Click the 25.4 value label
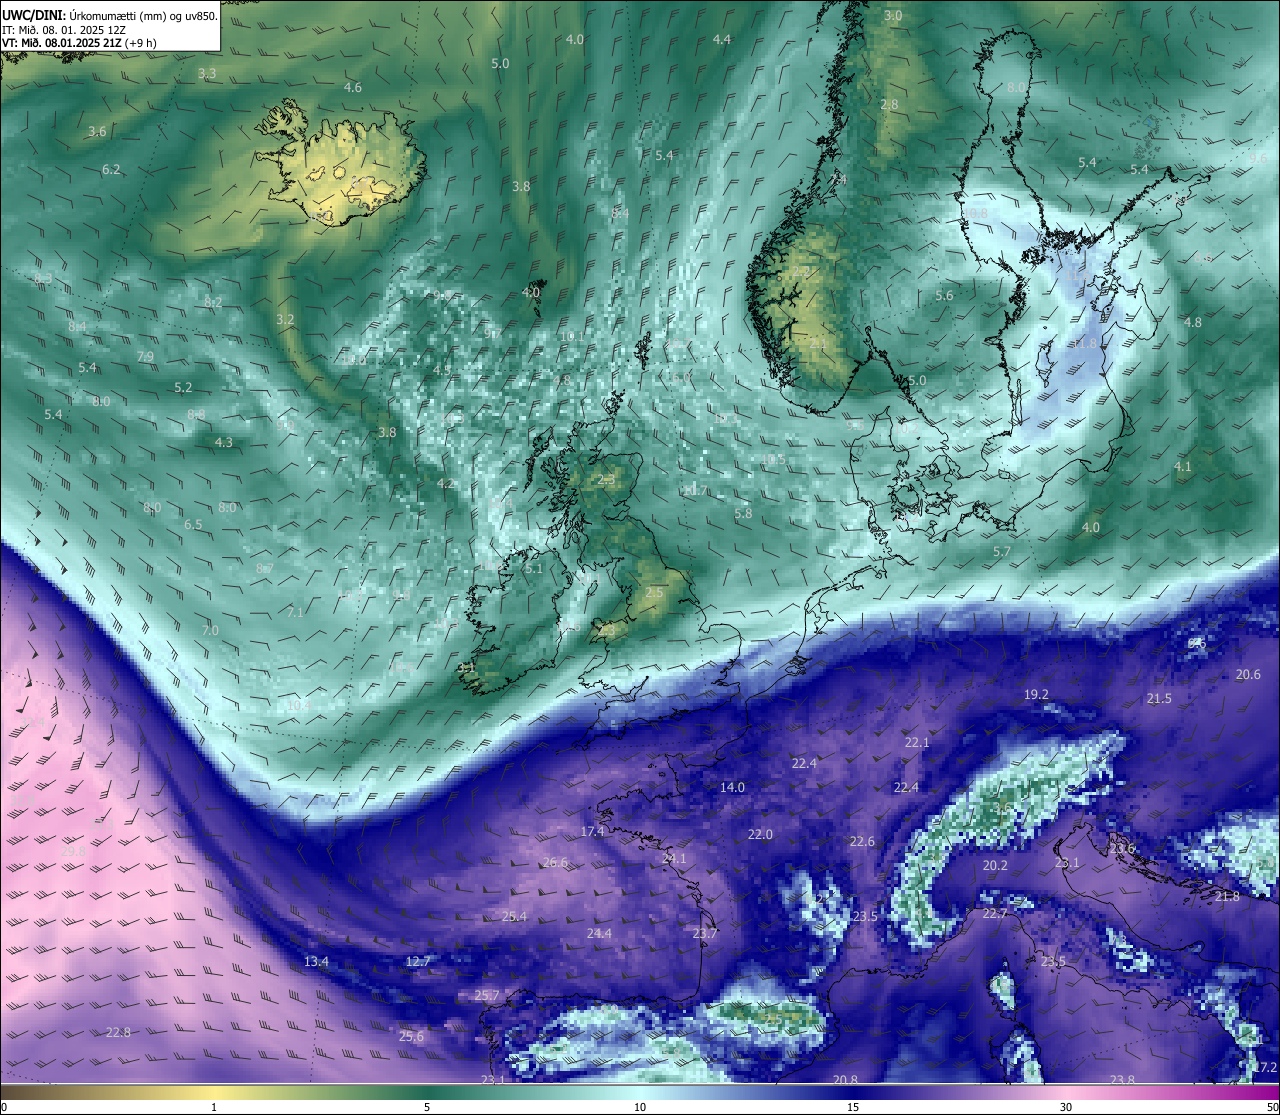 pyautogui.click(x=514, y=916)
